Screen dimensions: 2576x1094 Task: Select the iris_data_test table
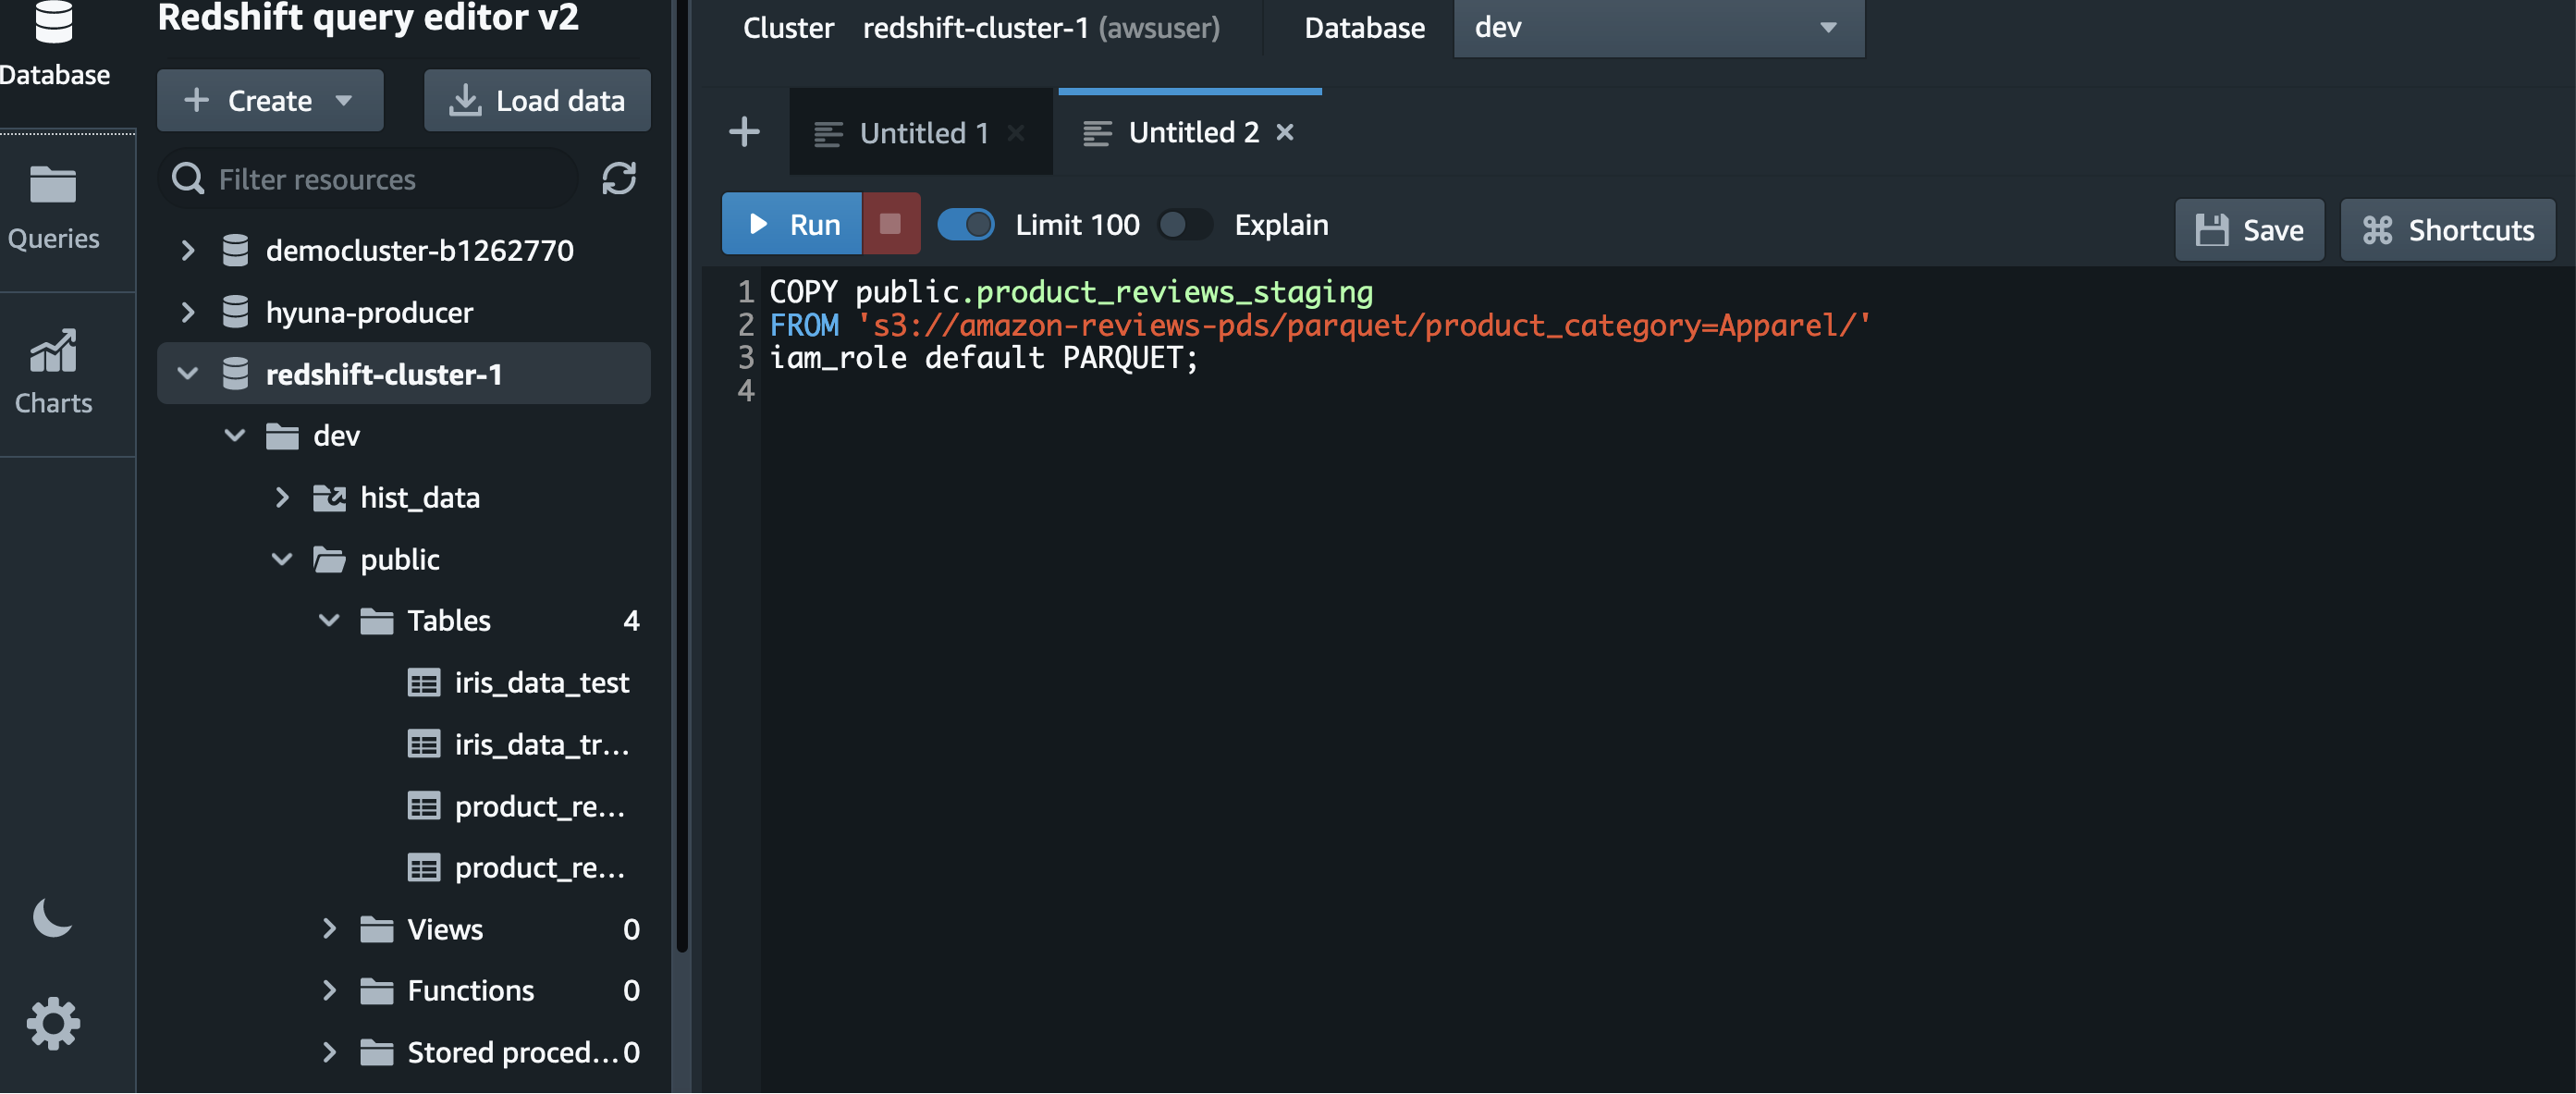[x=541, y=683]
